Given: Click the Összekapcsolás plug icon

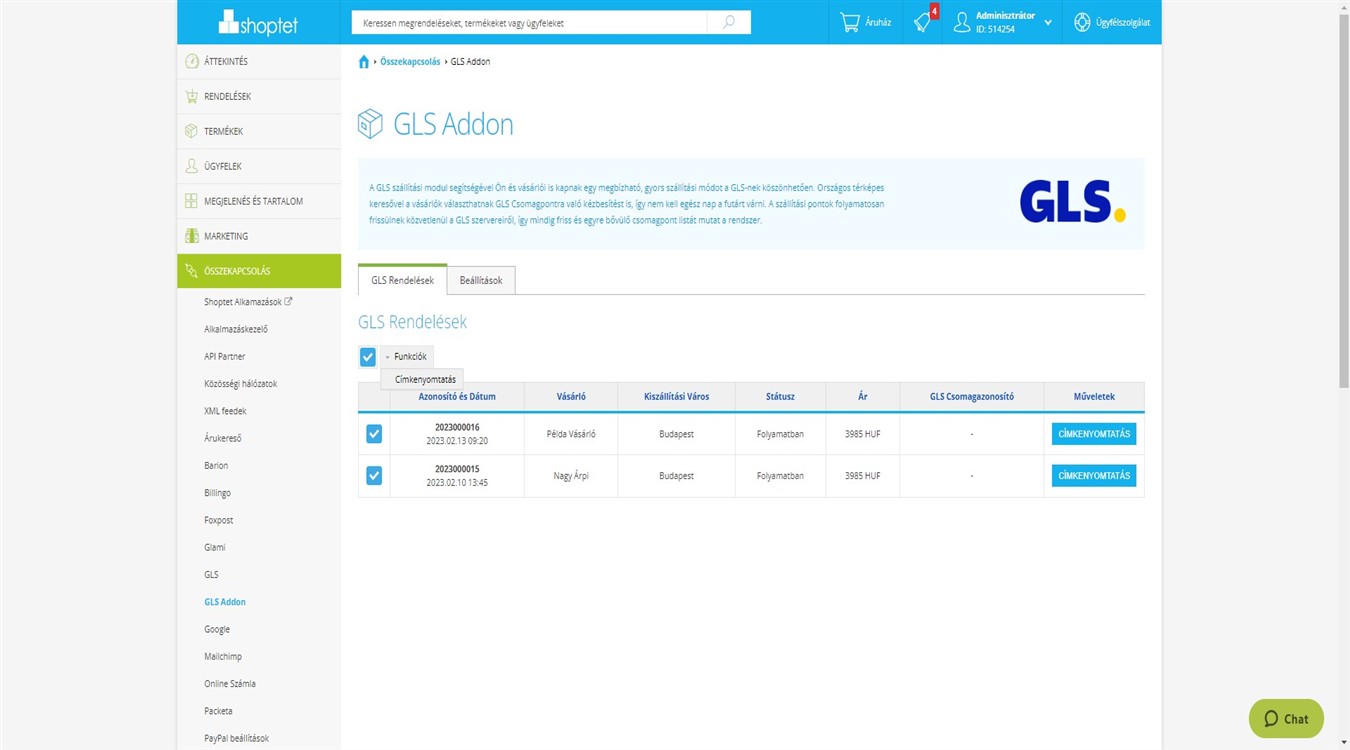Looking at the screenshot, I should coord(191,271).
